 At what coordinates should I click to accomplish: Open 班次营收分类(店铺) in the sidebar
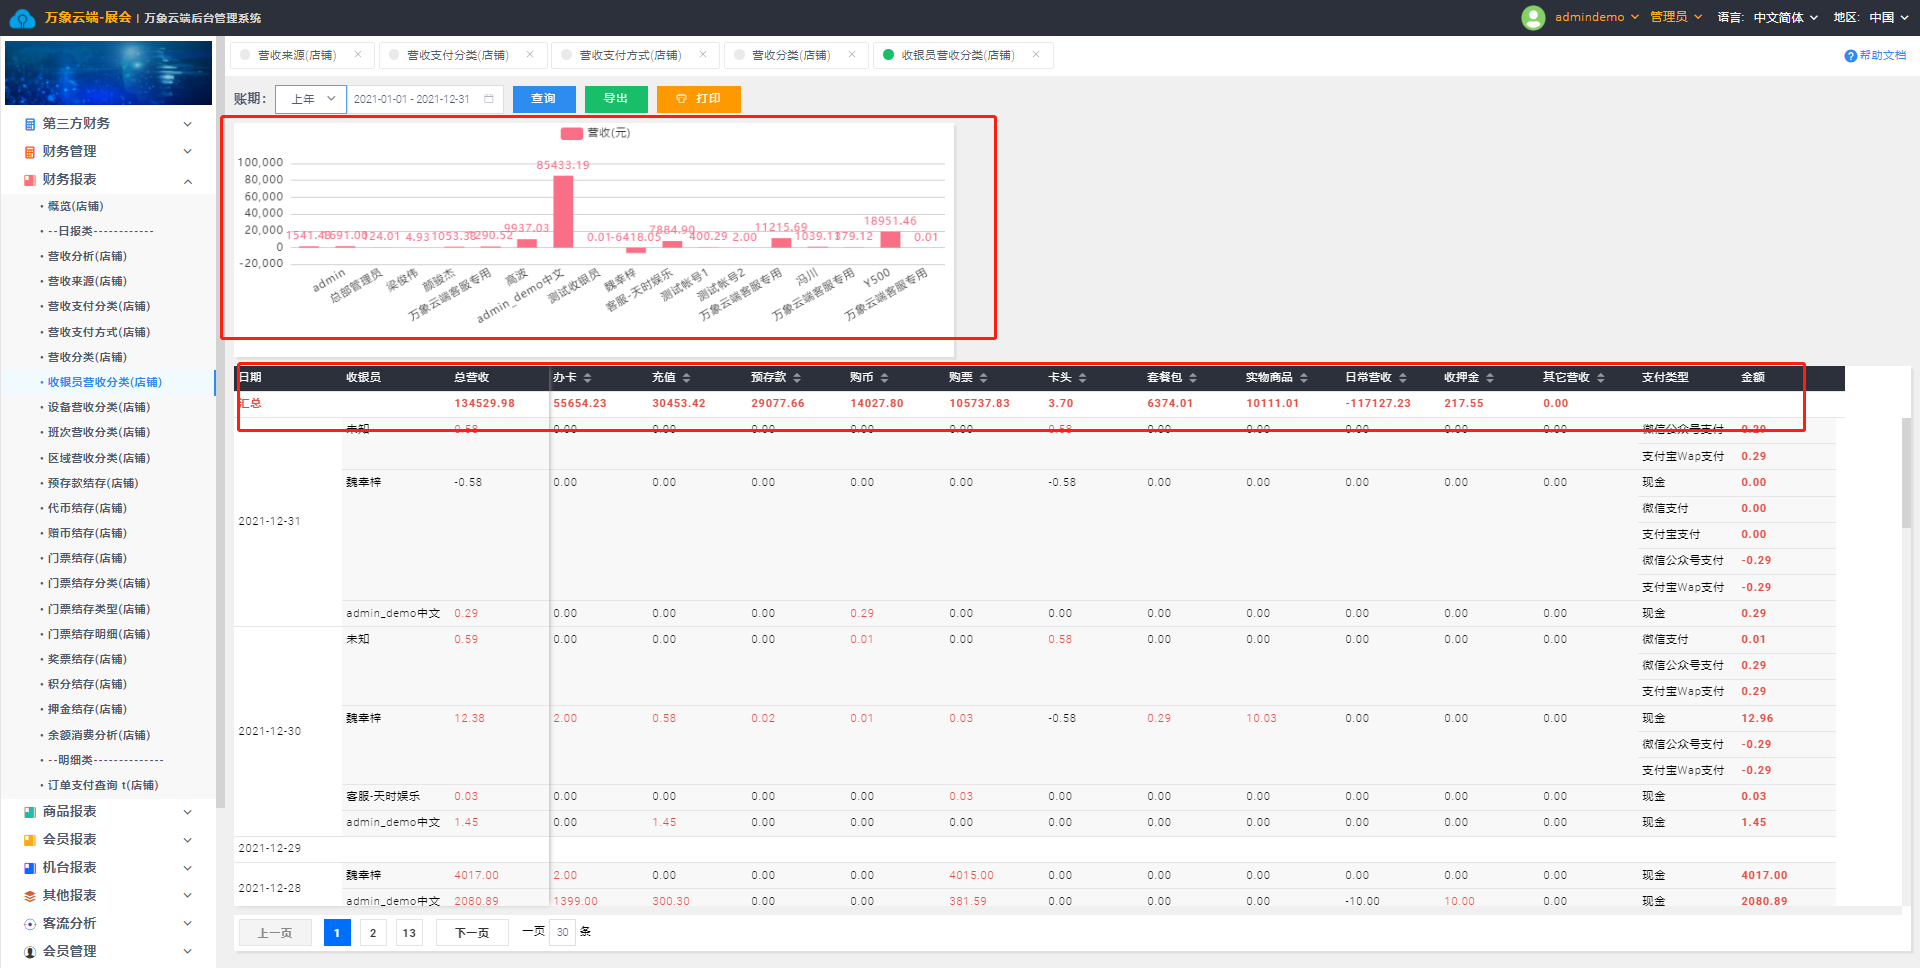click(x=99, y=432)
